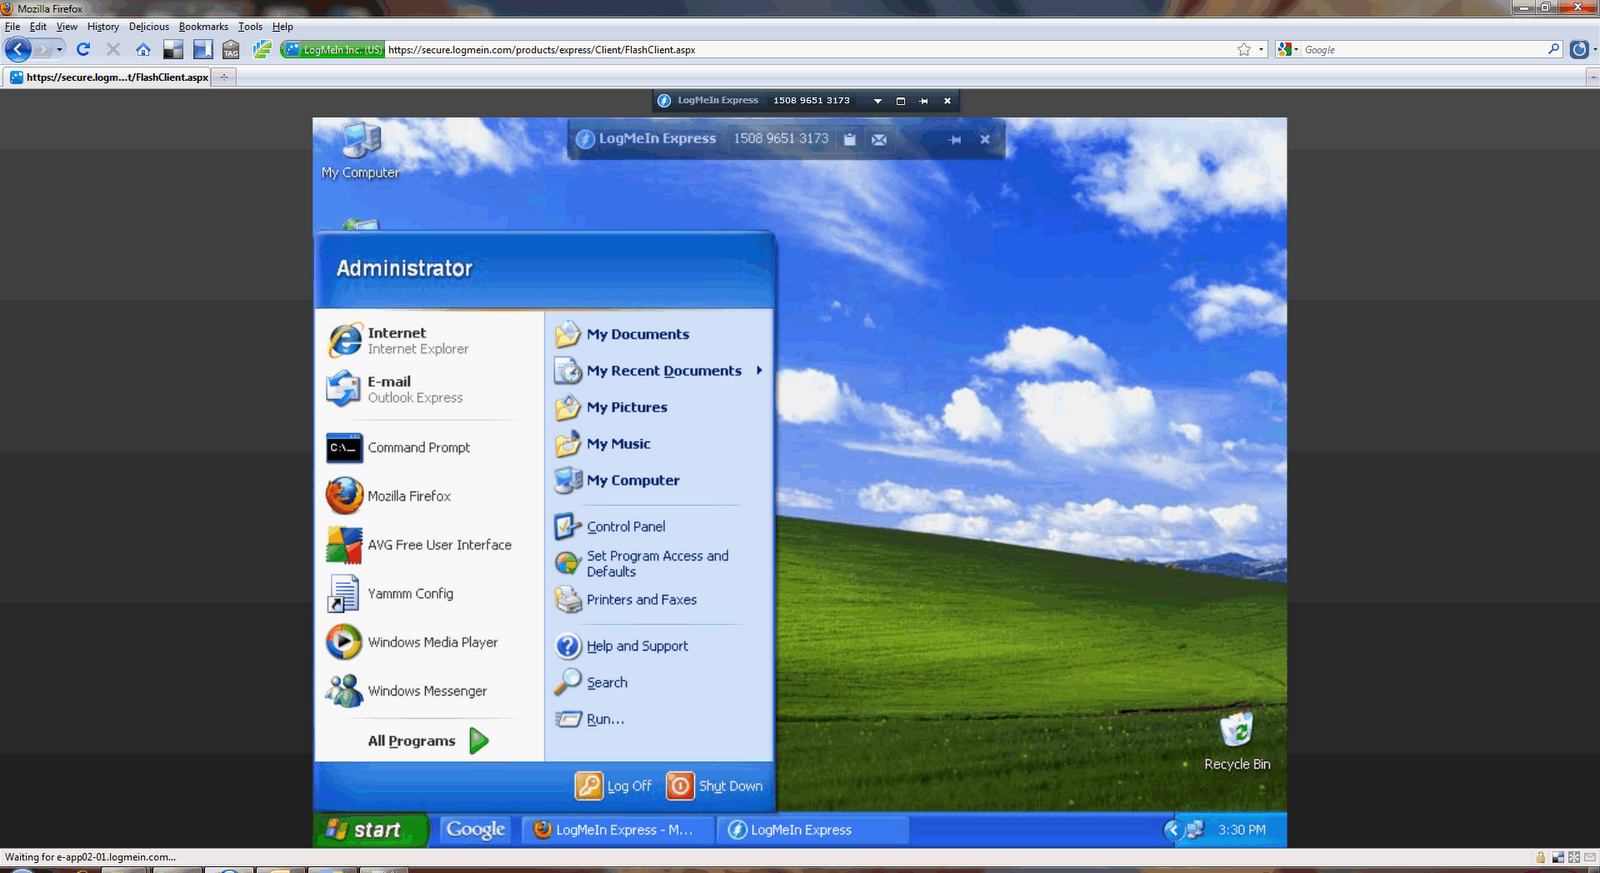Bookmark this page with the star icon
The width and height of the screenshot is (1600, 873).
coord(1244,49)
